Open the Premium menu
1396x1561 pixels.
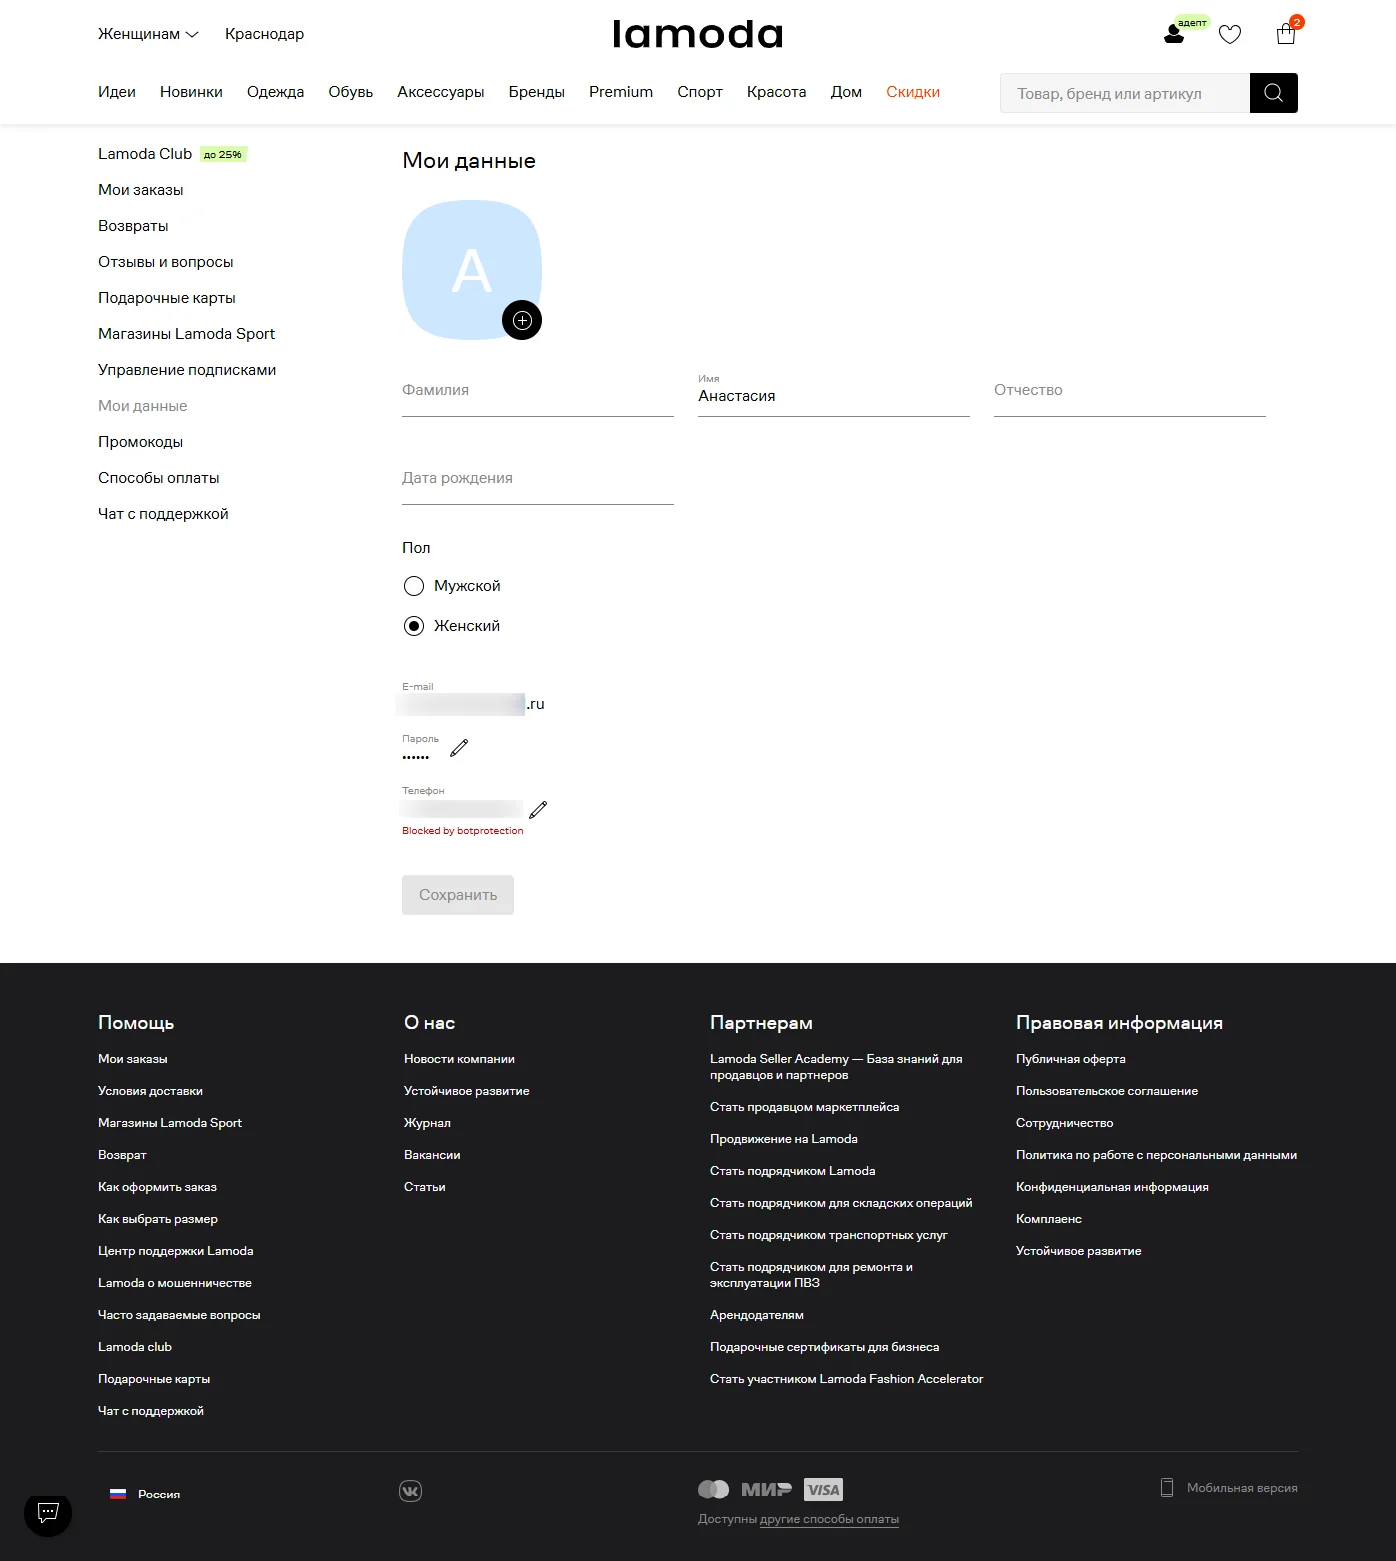pos(621,92)
